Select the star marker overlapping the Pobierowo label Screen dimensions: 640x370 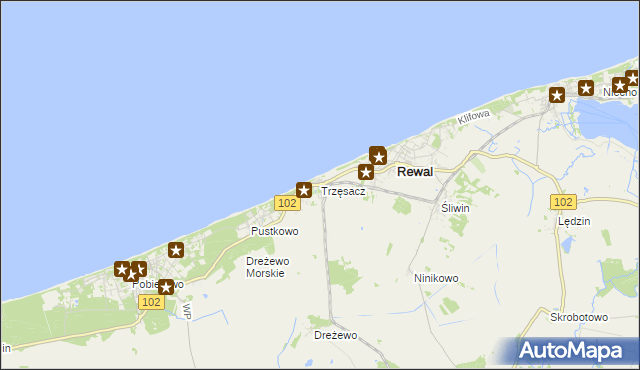[166, 287]
